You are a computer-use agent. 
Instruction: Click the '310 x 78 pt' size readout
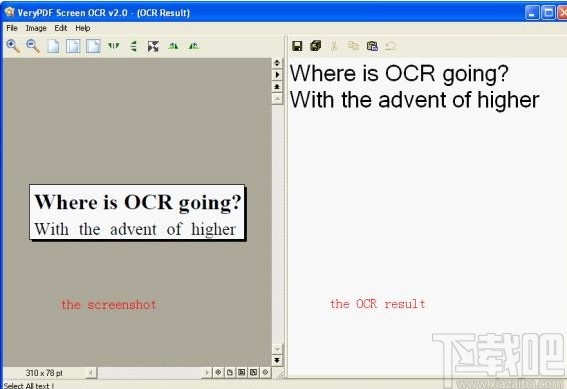pos(44,373)
